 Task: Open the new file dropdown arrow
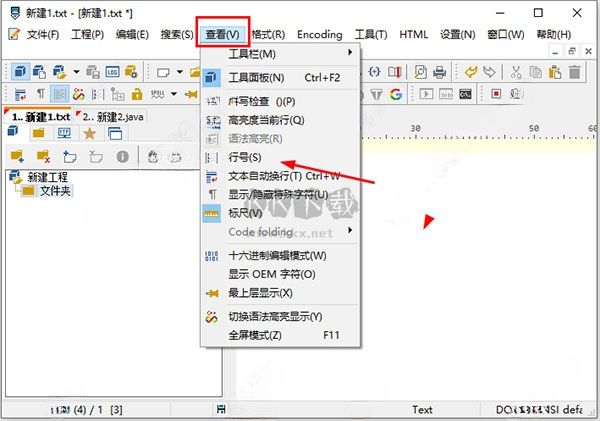[x=179, y=72]
